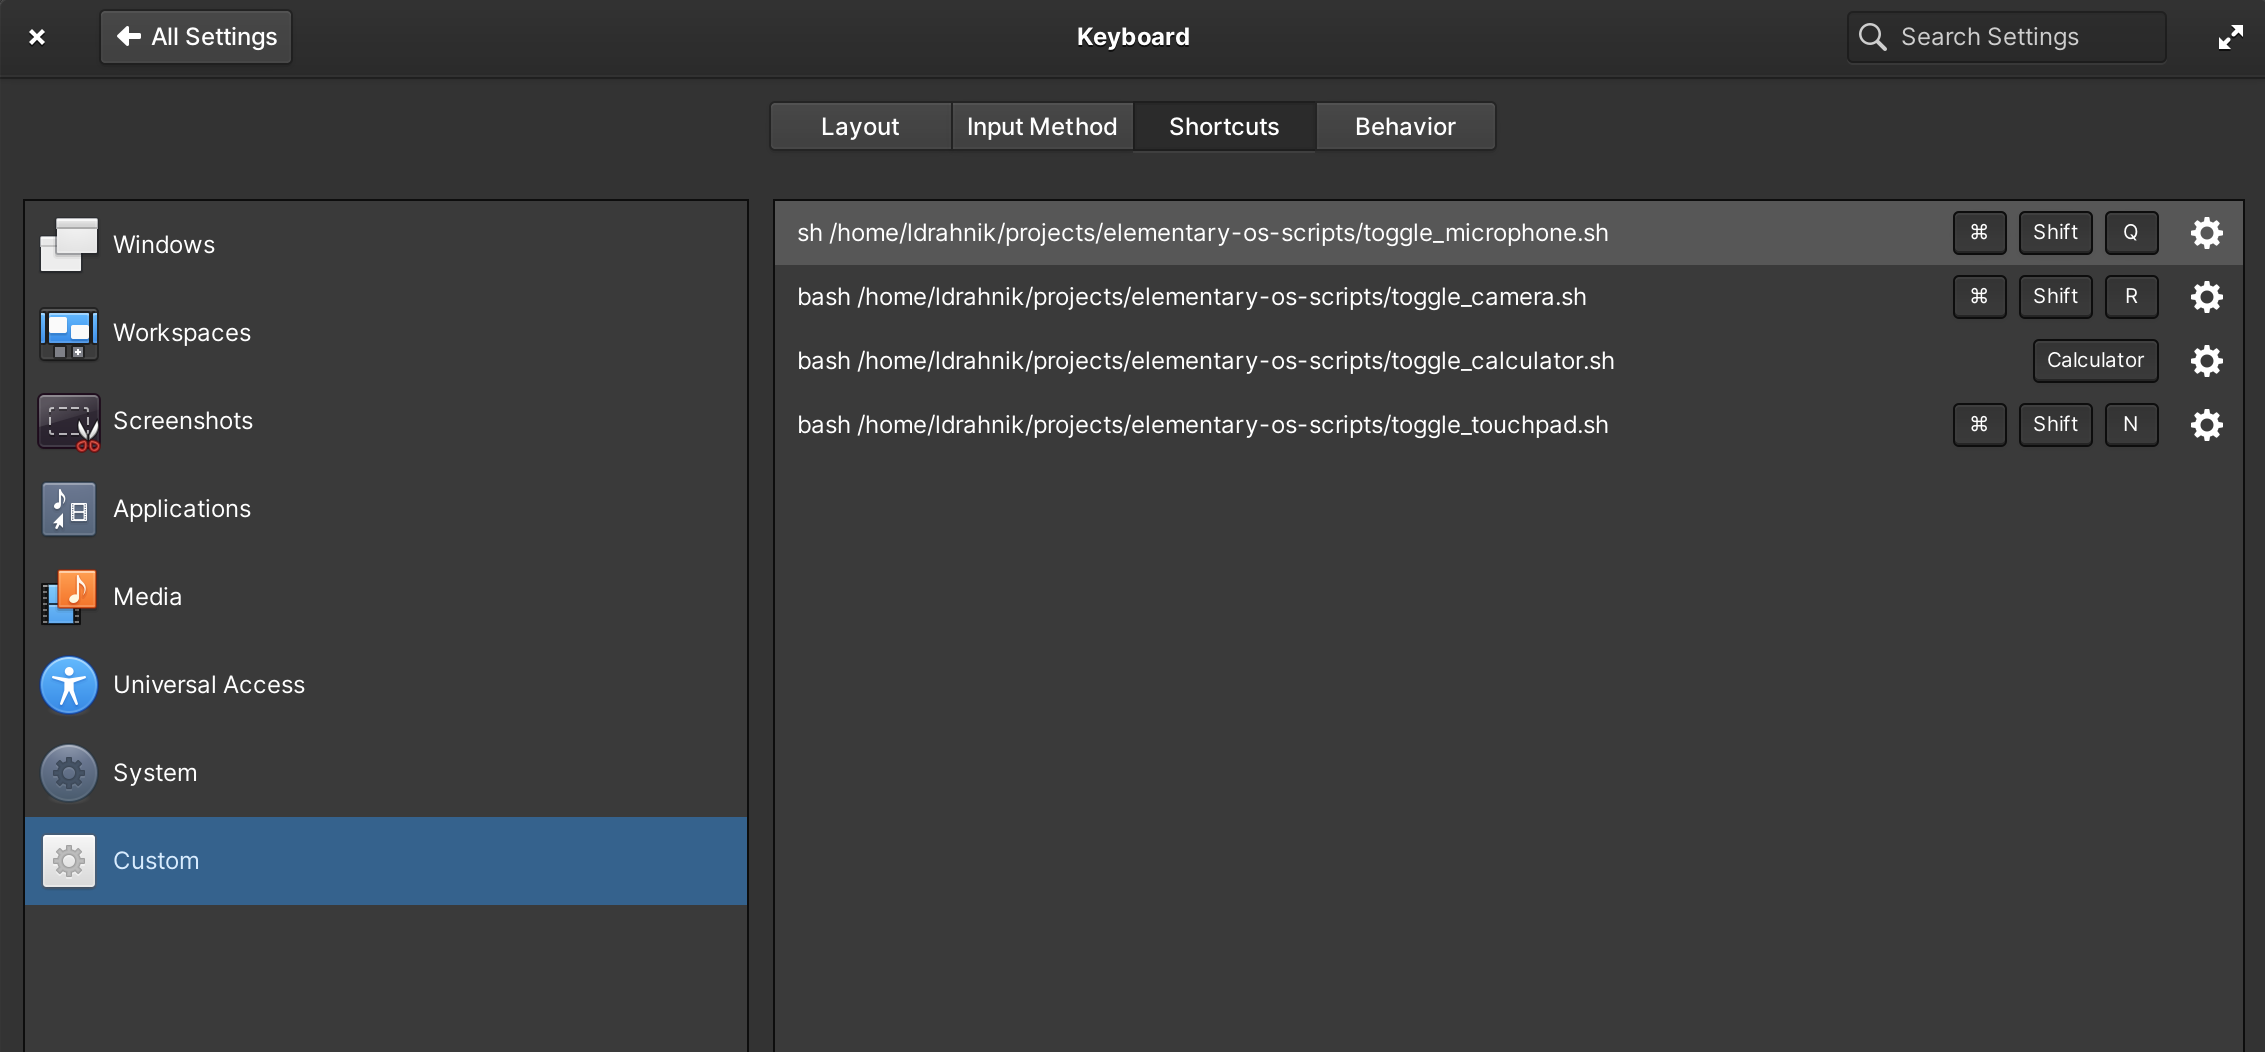Screen dimensions: 2265x1052
Task: Open the Media category icon
Action: pyautogui.click(x=67, y=596)
